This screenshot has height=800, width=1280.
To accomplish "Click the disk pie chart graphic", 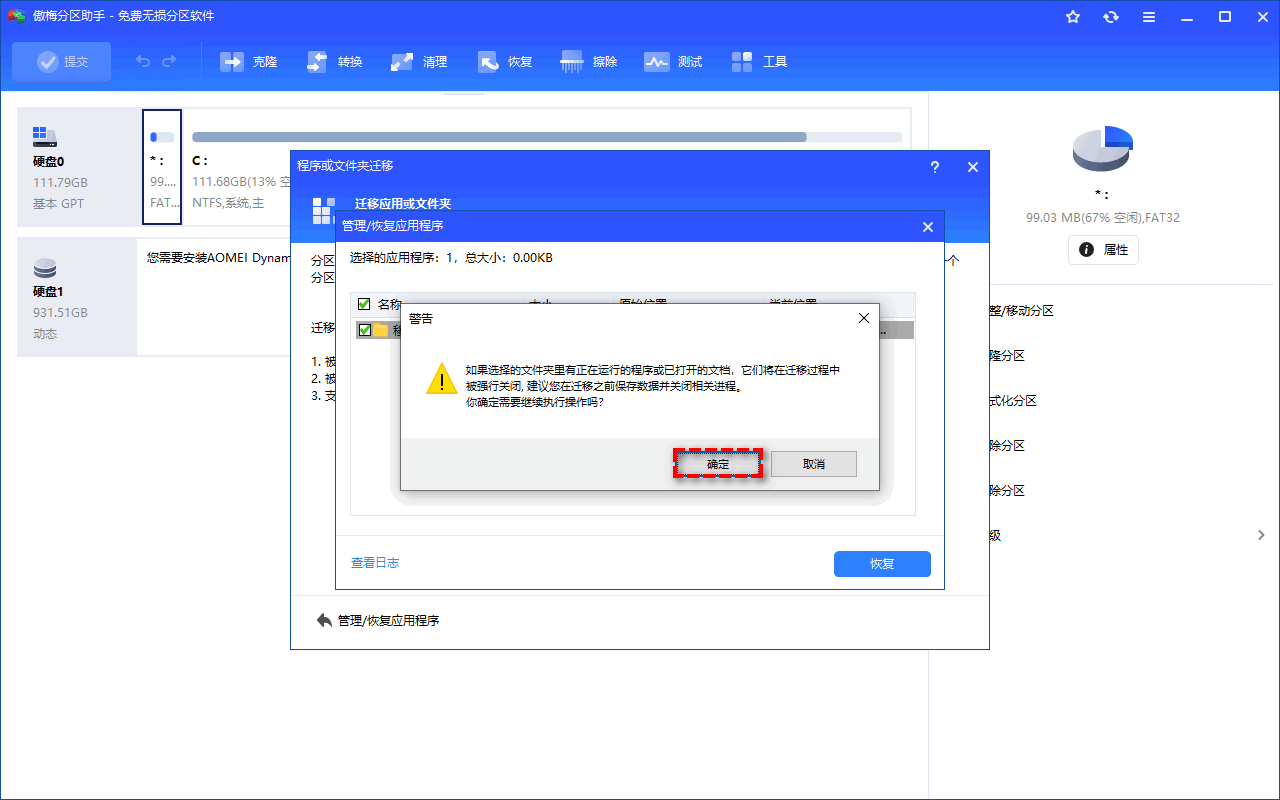I will (x=1102, y=148).
